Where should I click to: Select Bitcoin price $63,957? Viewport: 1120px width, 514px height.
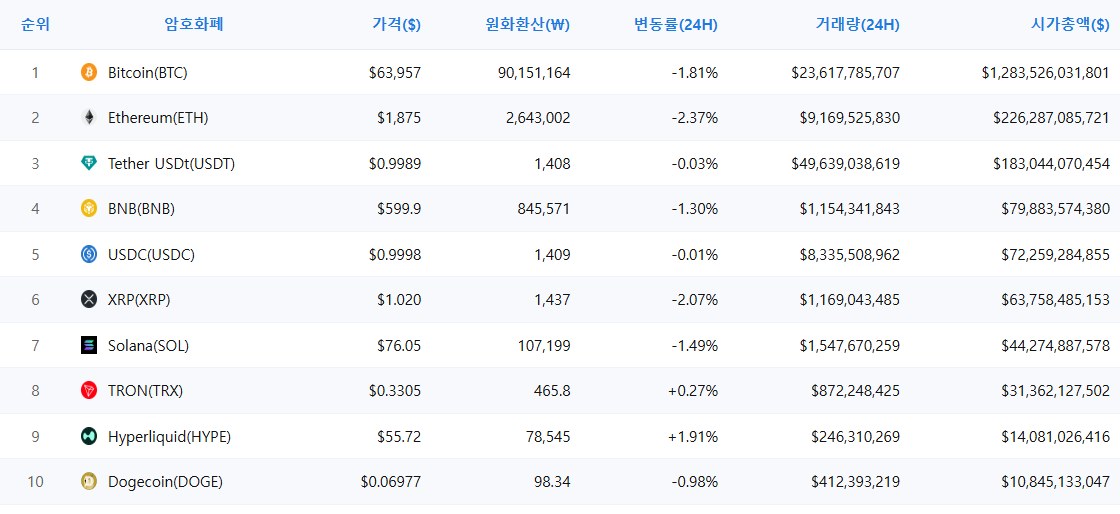(x=395, y=72)
